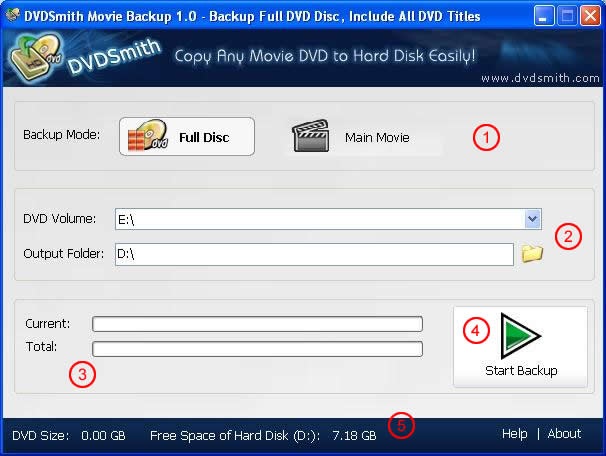Select the Full Disc backup mode
The image size is (606, 456).
tap(187, 137)
